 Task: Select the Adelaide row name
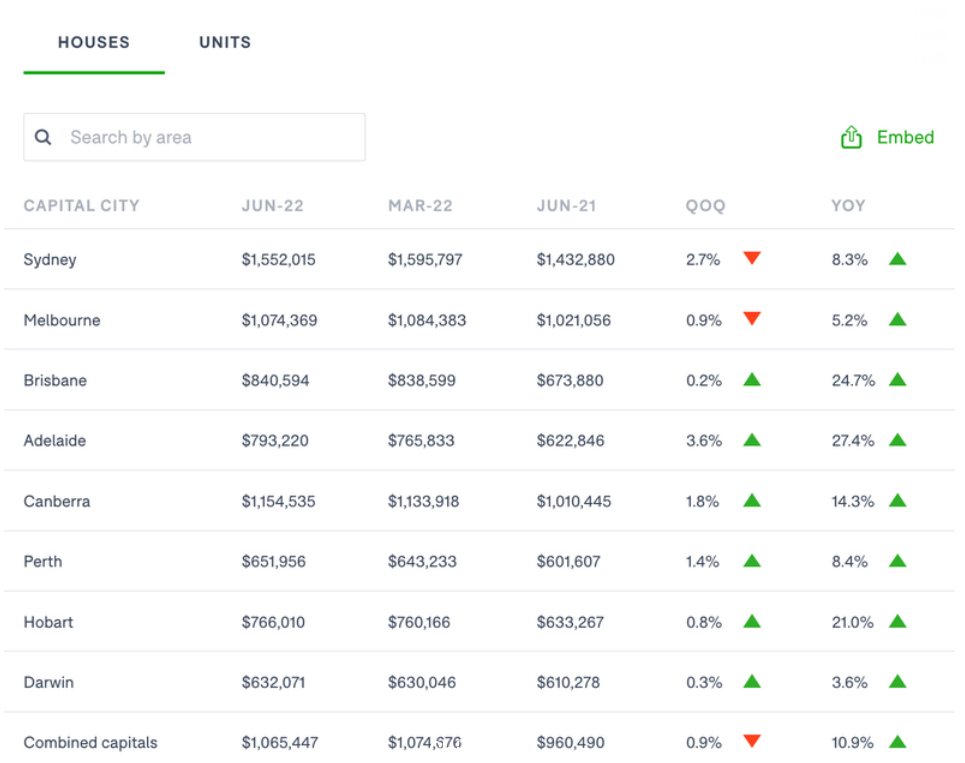(x=55, y=441)
